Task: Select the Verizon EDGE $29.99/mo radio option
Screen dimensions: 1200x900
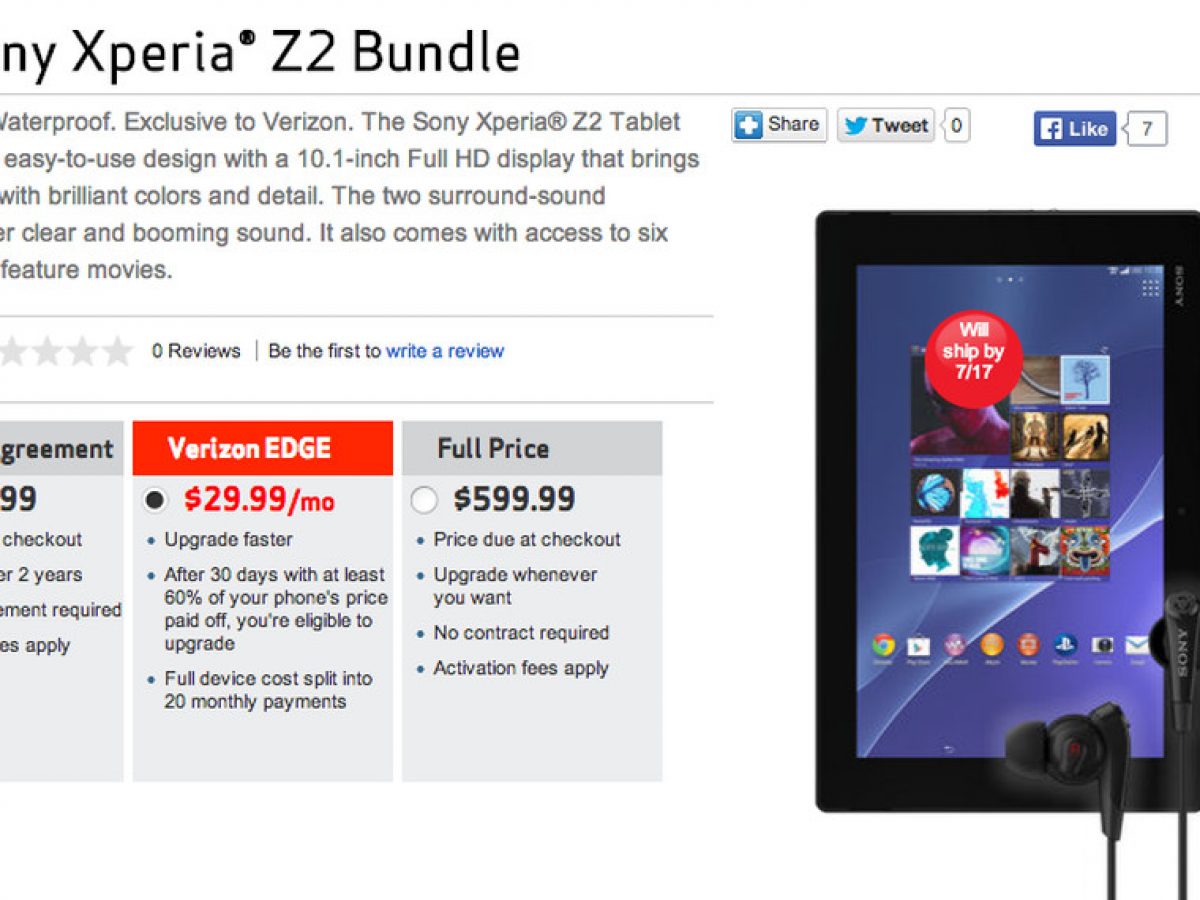Action: point(155,499)
